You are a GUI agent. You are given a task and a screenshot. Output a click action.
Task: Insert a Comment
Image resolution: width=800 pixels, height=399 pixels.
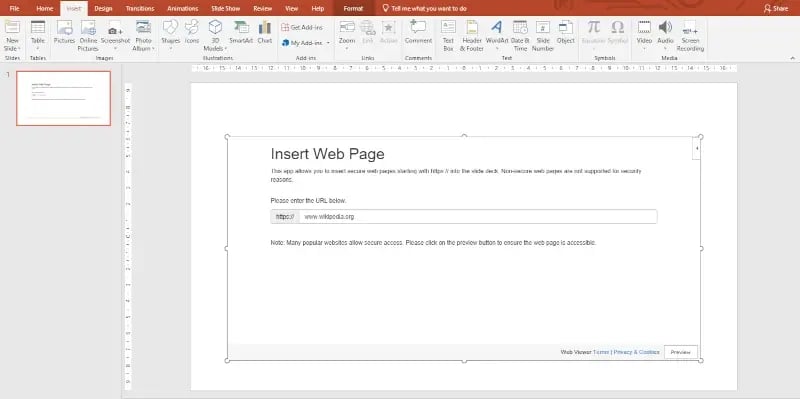(418, 32)
